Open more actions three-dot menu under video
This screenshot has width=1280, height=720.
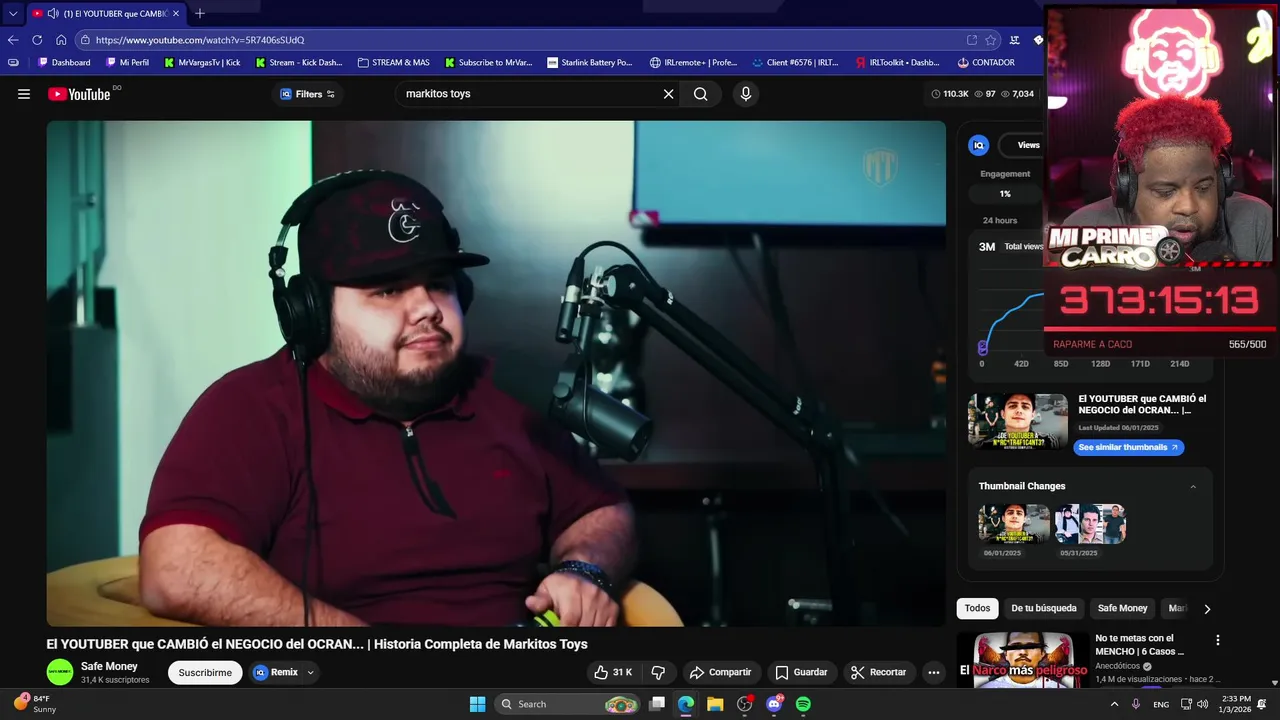pos(933,672)
